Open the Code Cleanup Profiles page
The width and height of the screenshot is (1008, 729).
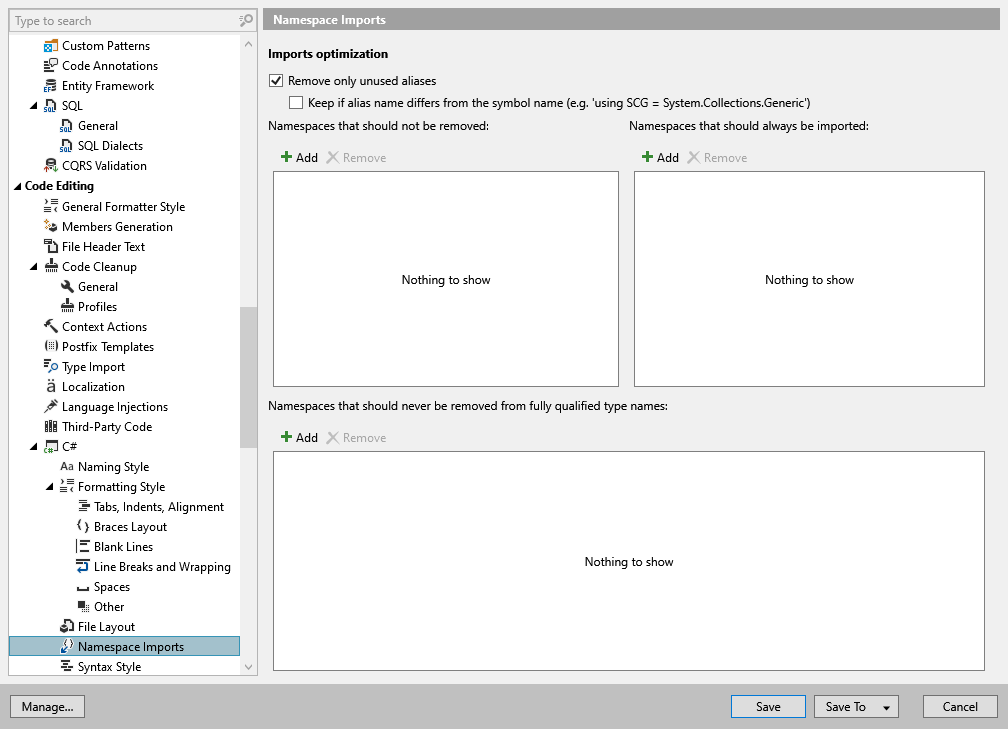click(x=100, y=306)
